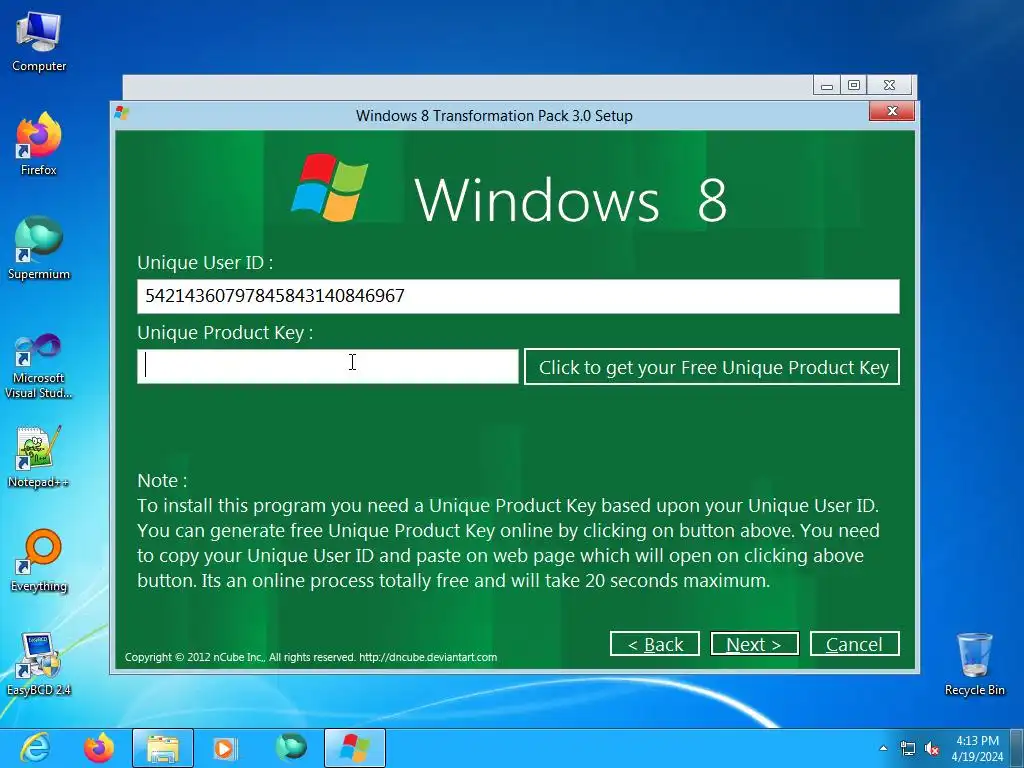This screenshot has height=768, width=1024.
Task: Open the network status tray icon
Action: click(908, 748)
